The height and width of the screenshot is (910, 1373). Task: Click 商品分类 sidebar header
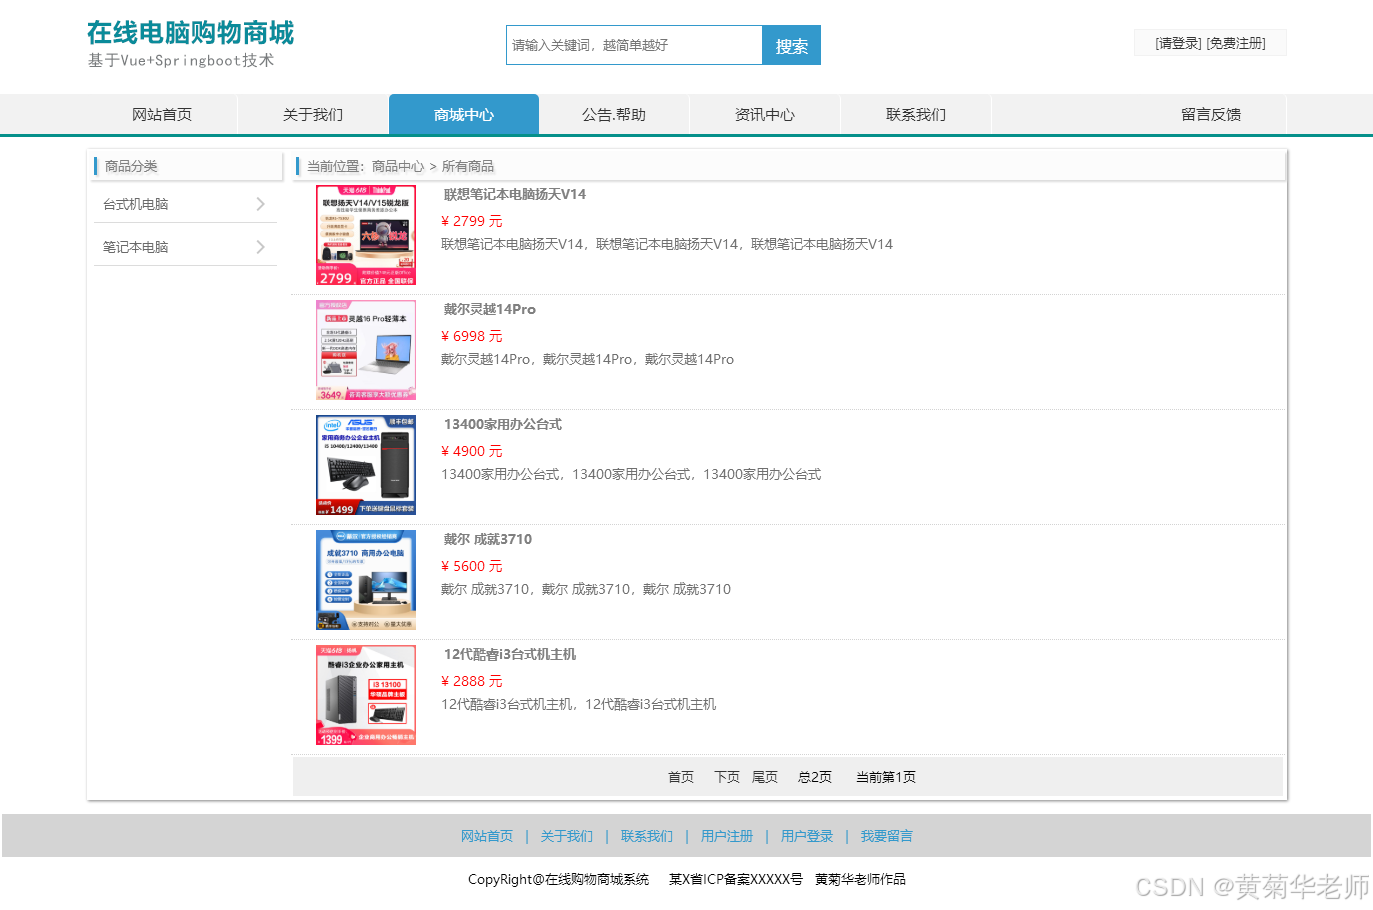pos(131,166)
